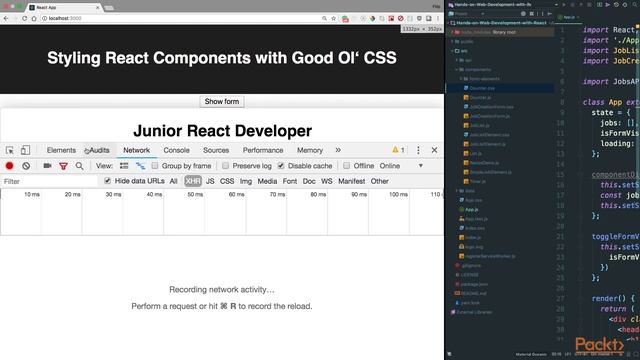
Task: Open the IDE run configuration dropdown
Action: coord(556,5)
